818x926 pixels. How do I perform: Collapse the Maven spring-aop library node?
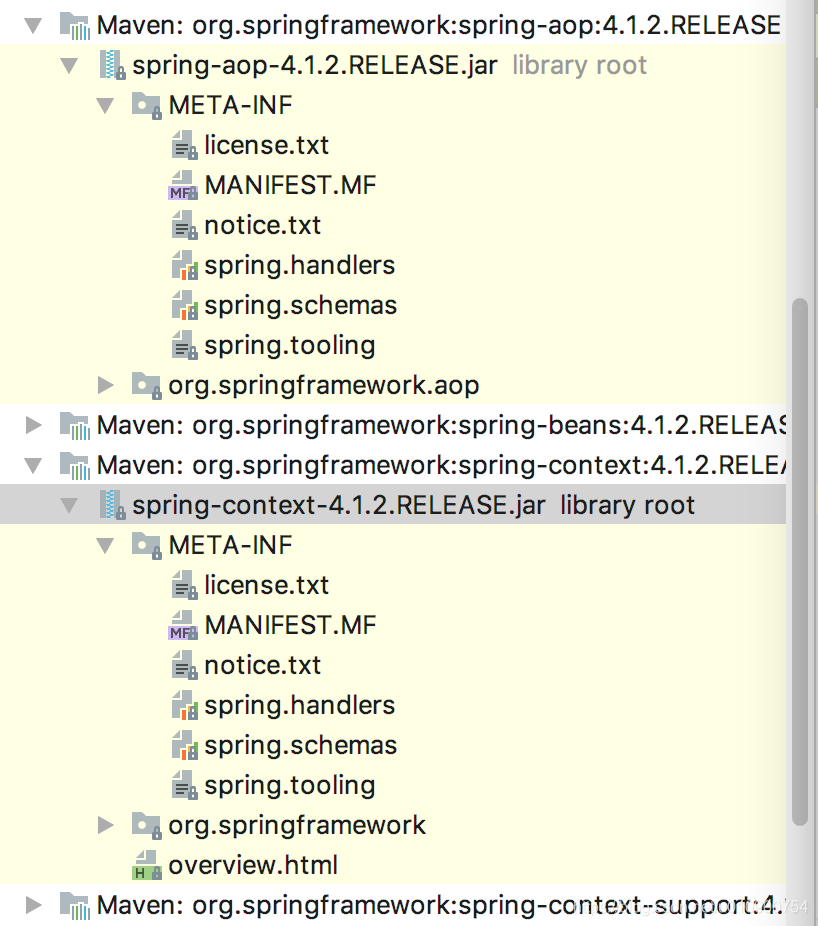[x=33, y=25]
